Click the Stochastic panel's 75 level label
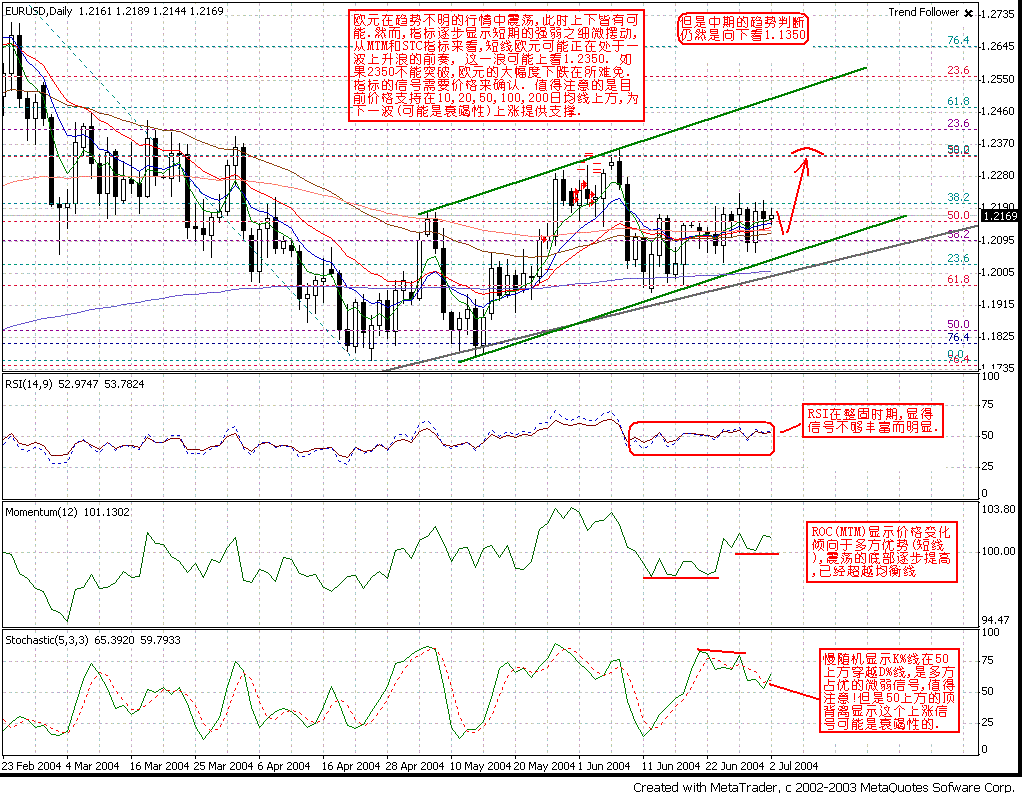Viewport: 1022px width, 793px height. 988,661
